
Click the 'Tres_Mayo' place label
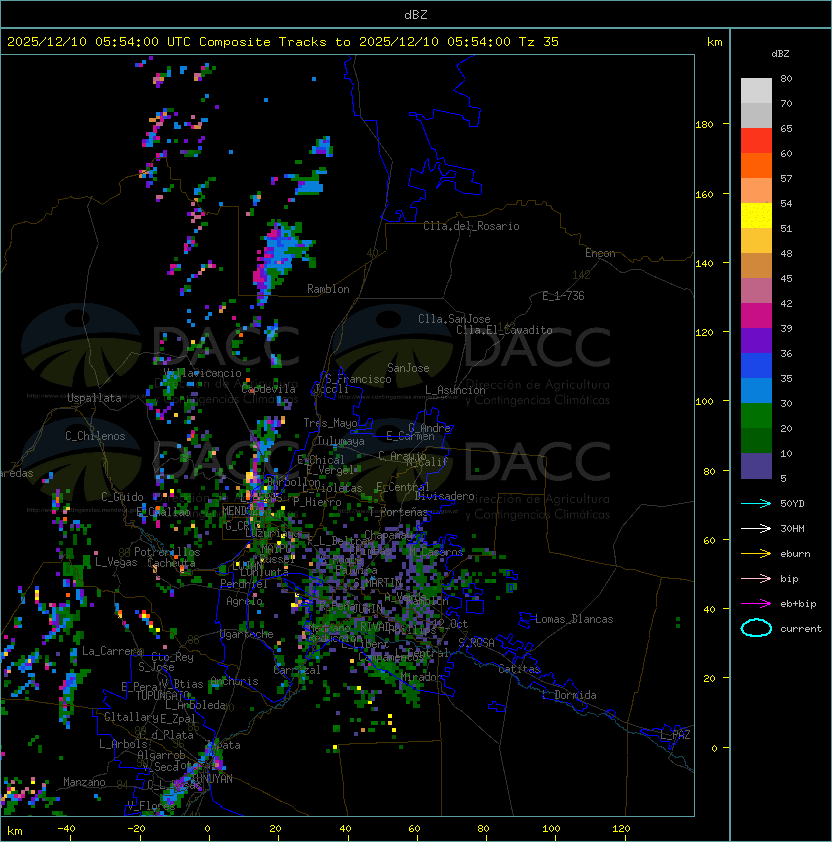pyautogui.click(x=330, y=423)
